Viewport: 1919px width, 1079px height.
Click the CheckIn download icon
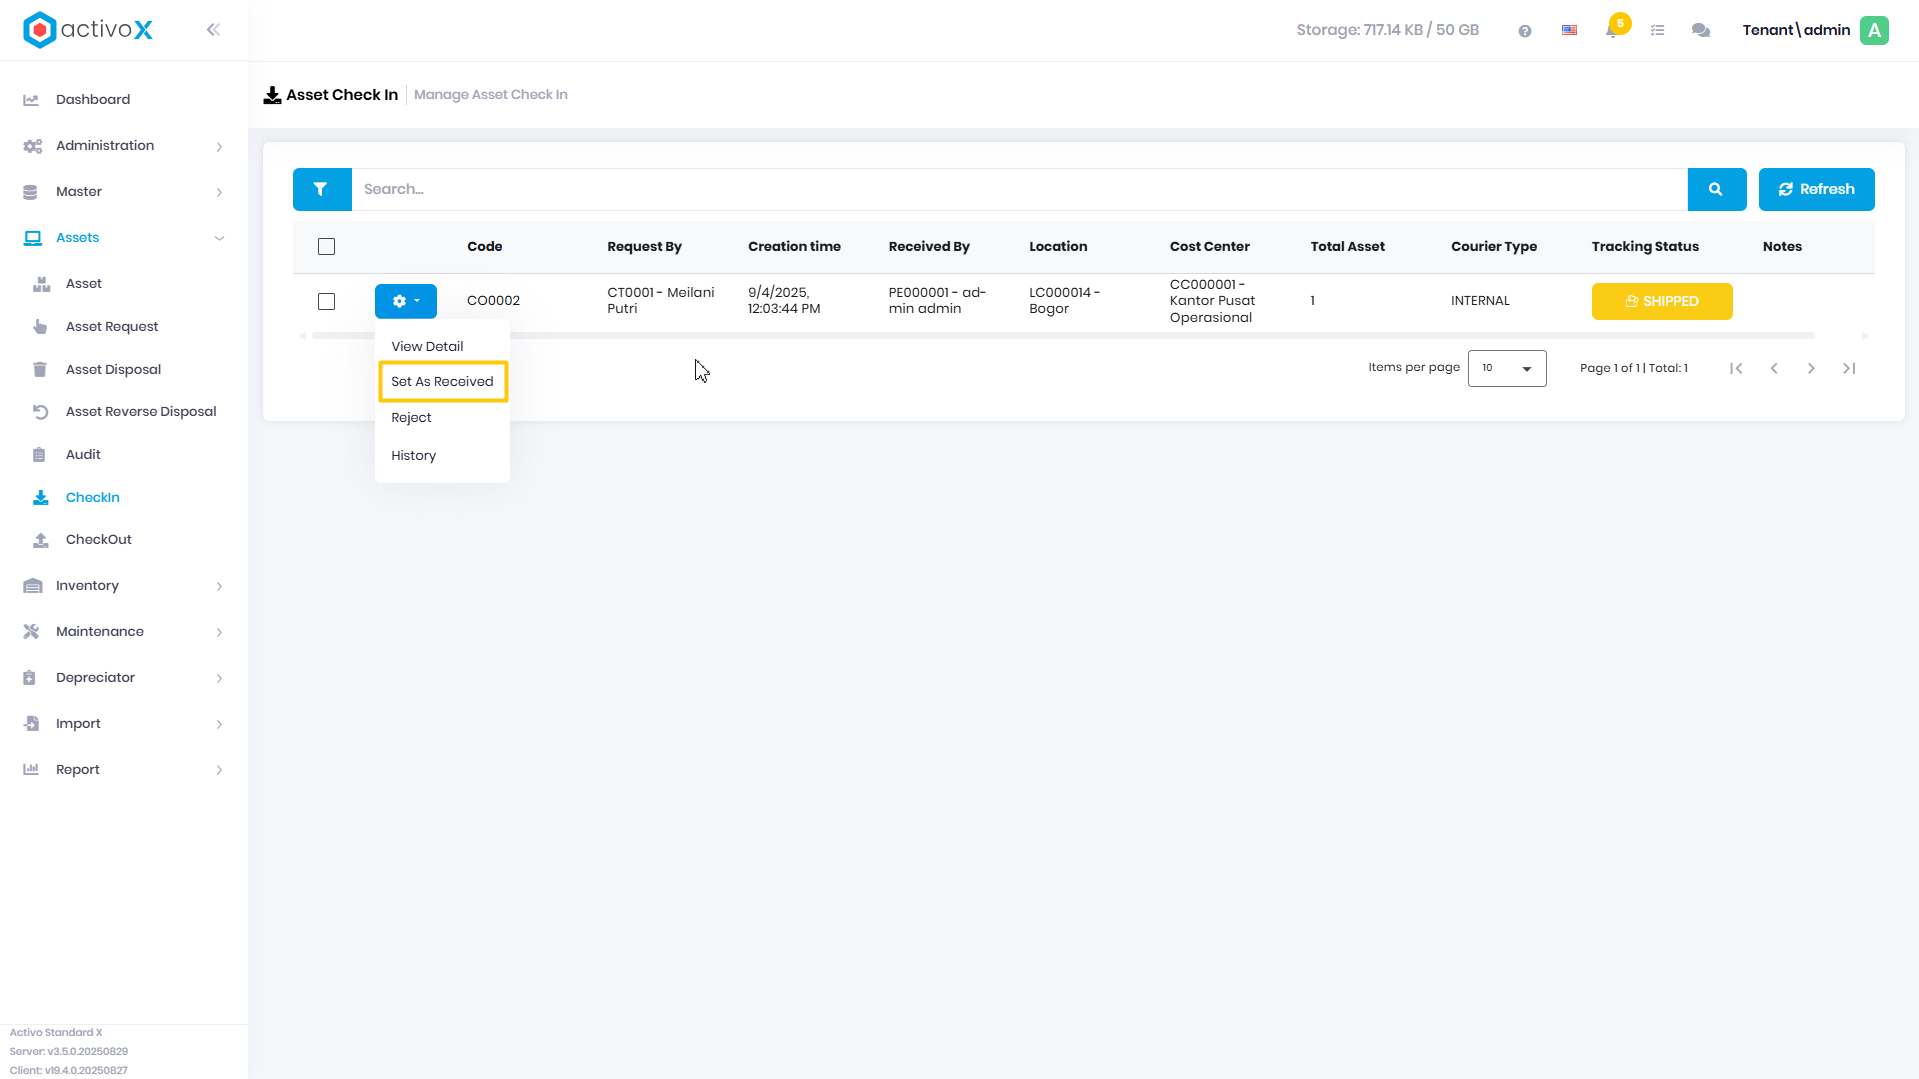[40, 498]
